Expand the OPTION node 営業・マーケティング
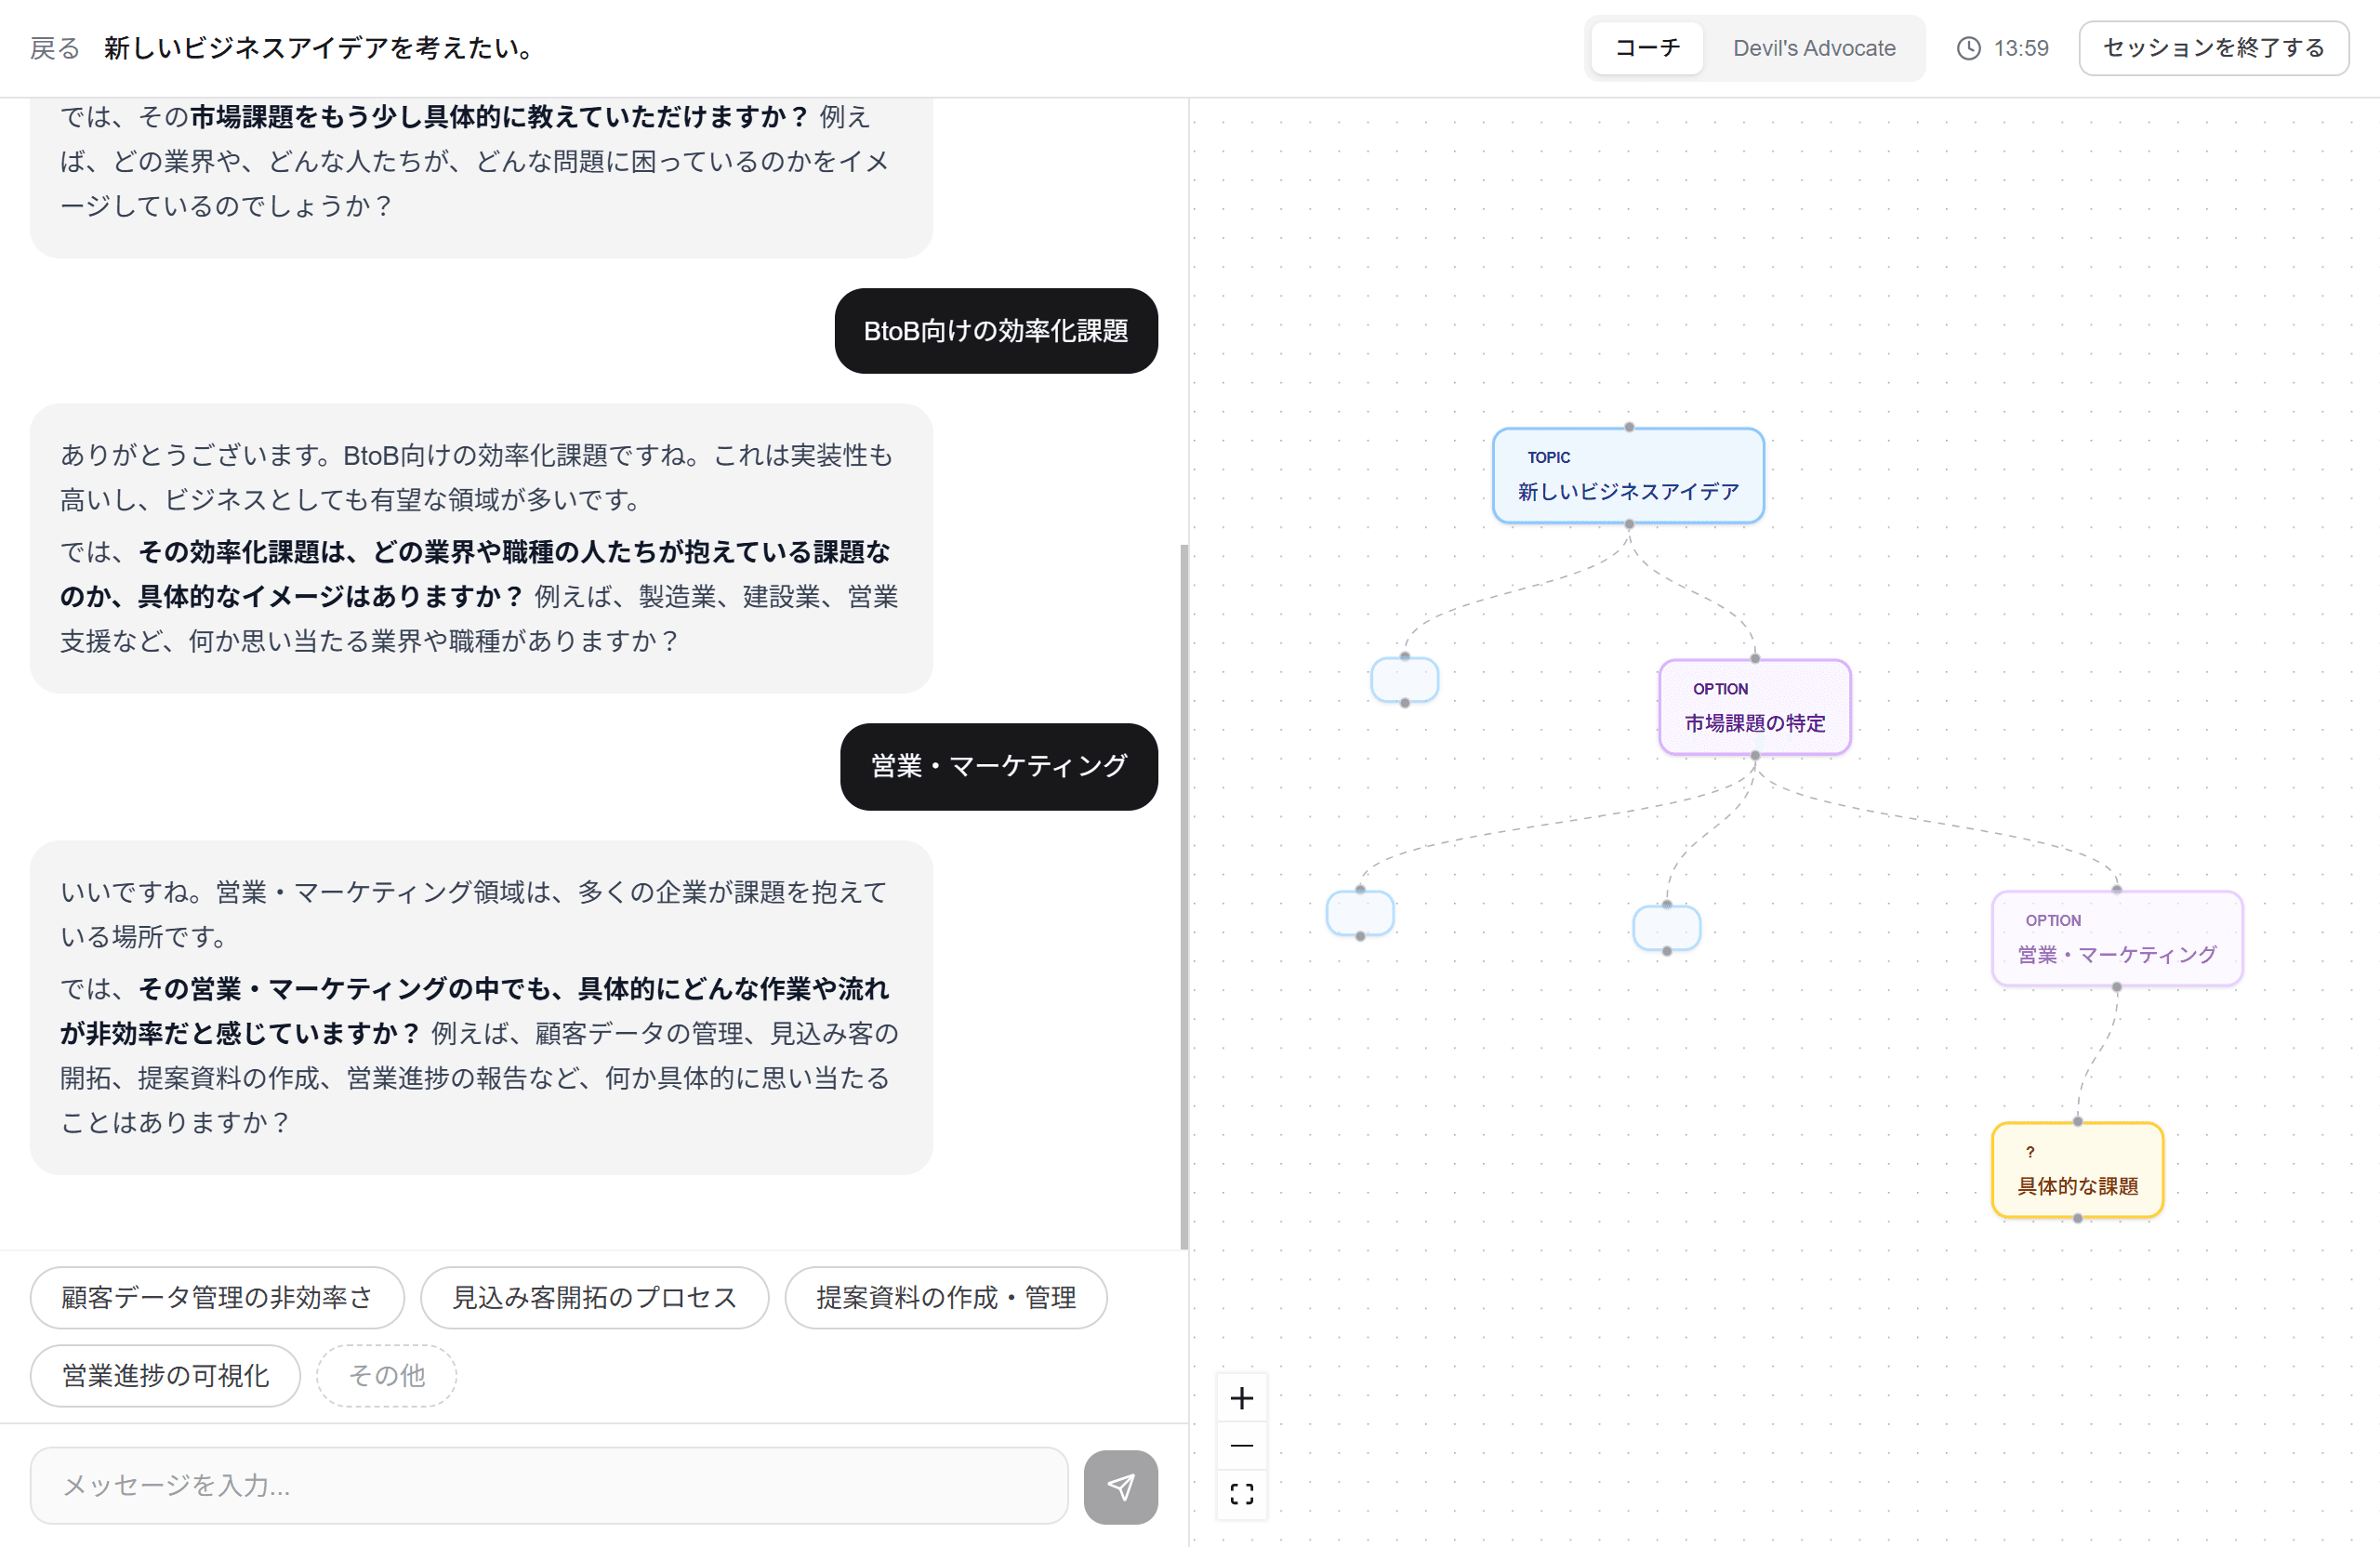2380x1547 pixels. [x=2117, y=938]
